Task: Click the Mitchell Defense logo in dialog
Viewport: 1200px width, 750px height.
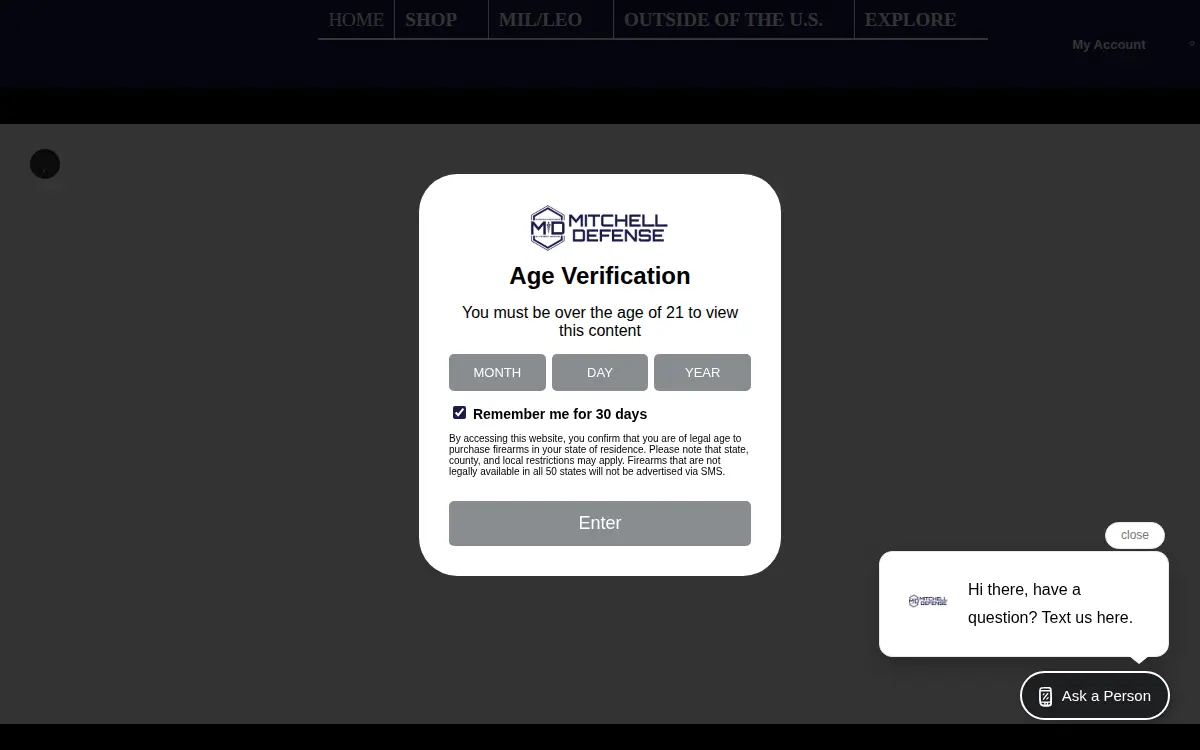Action: point(599,228)
